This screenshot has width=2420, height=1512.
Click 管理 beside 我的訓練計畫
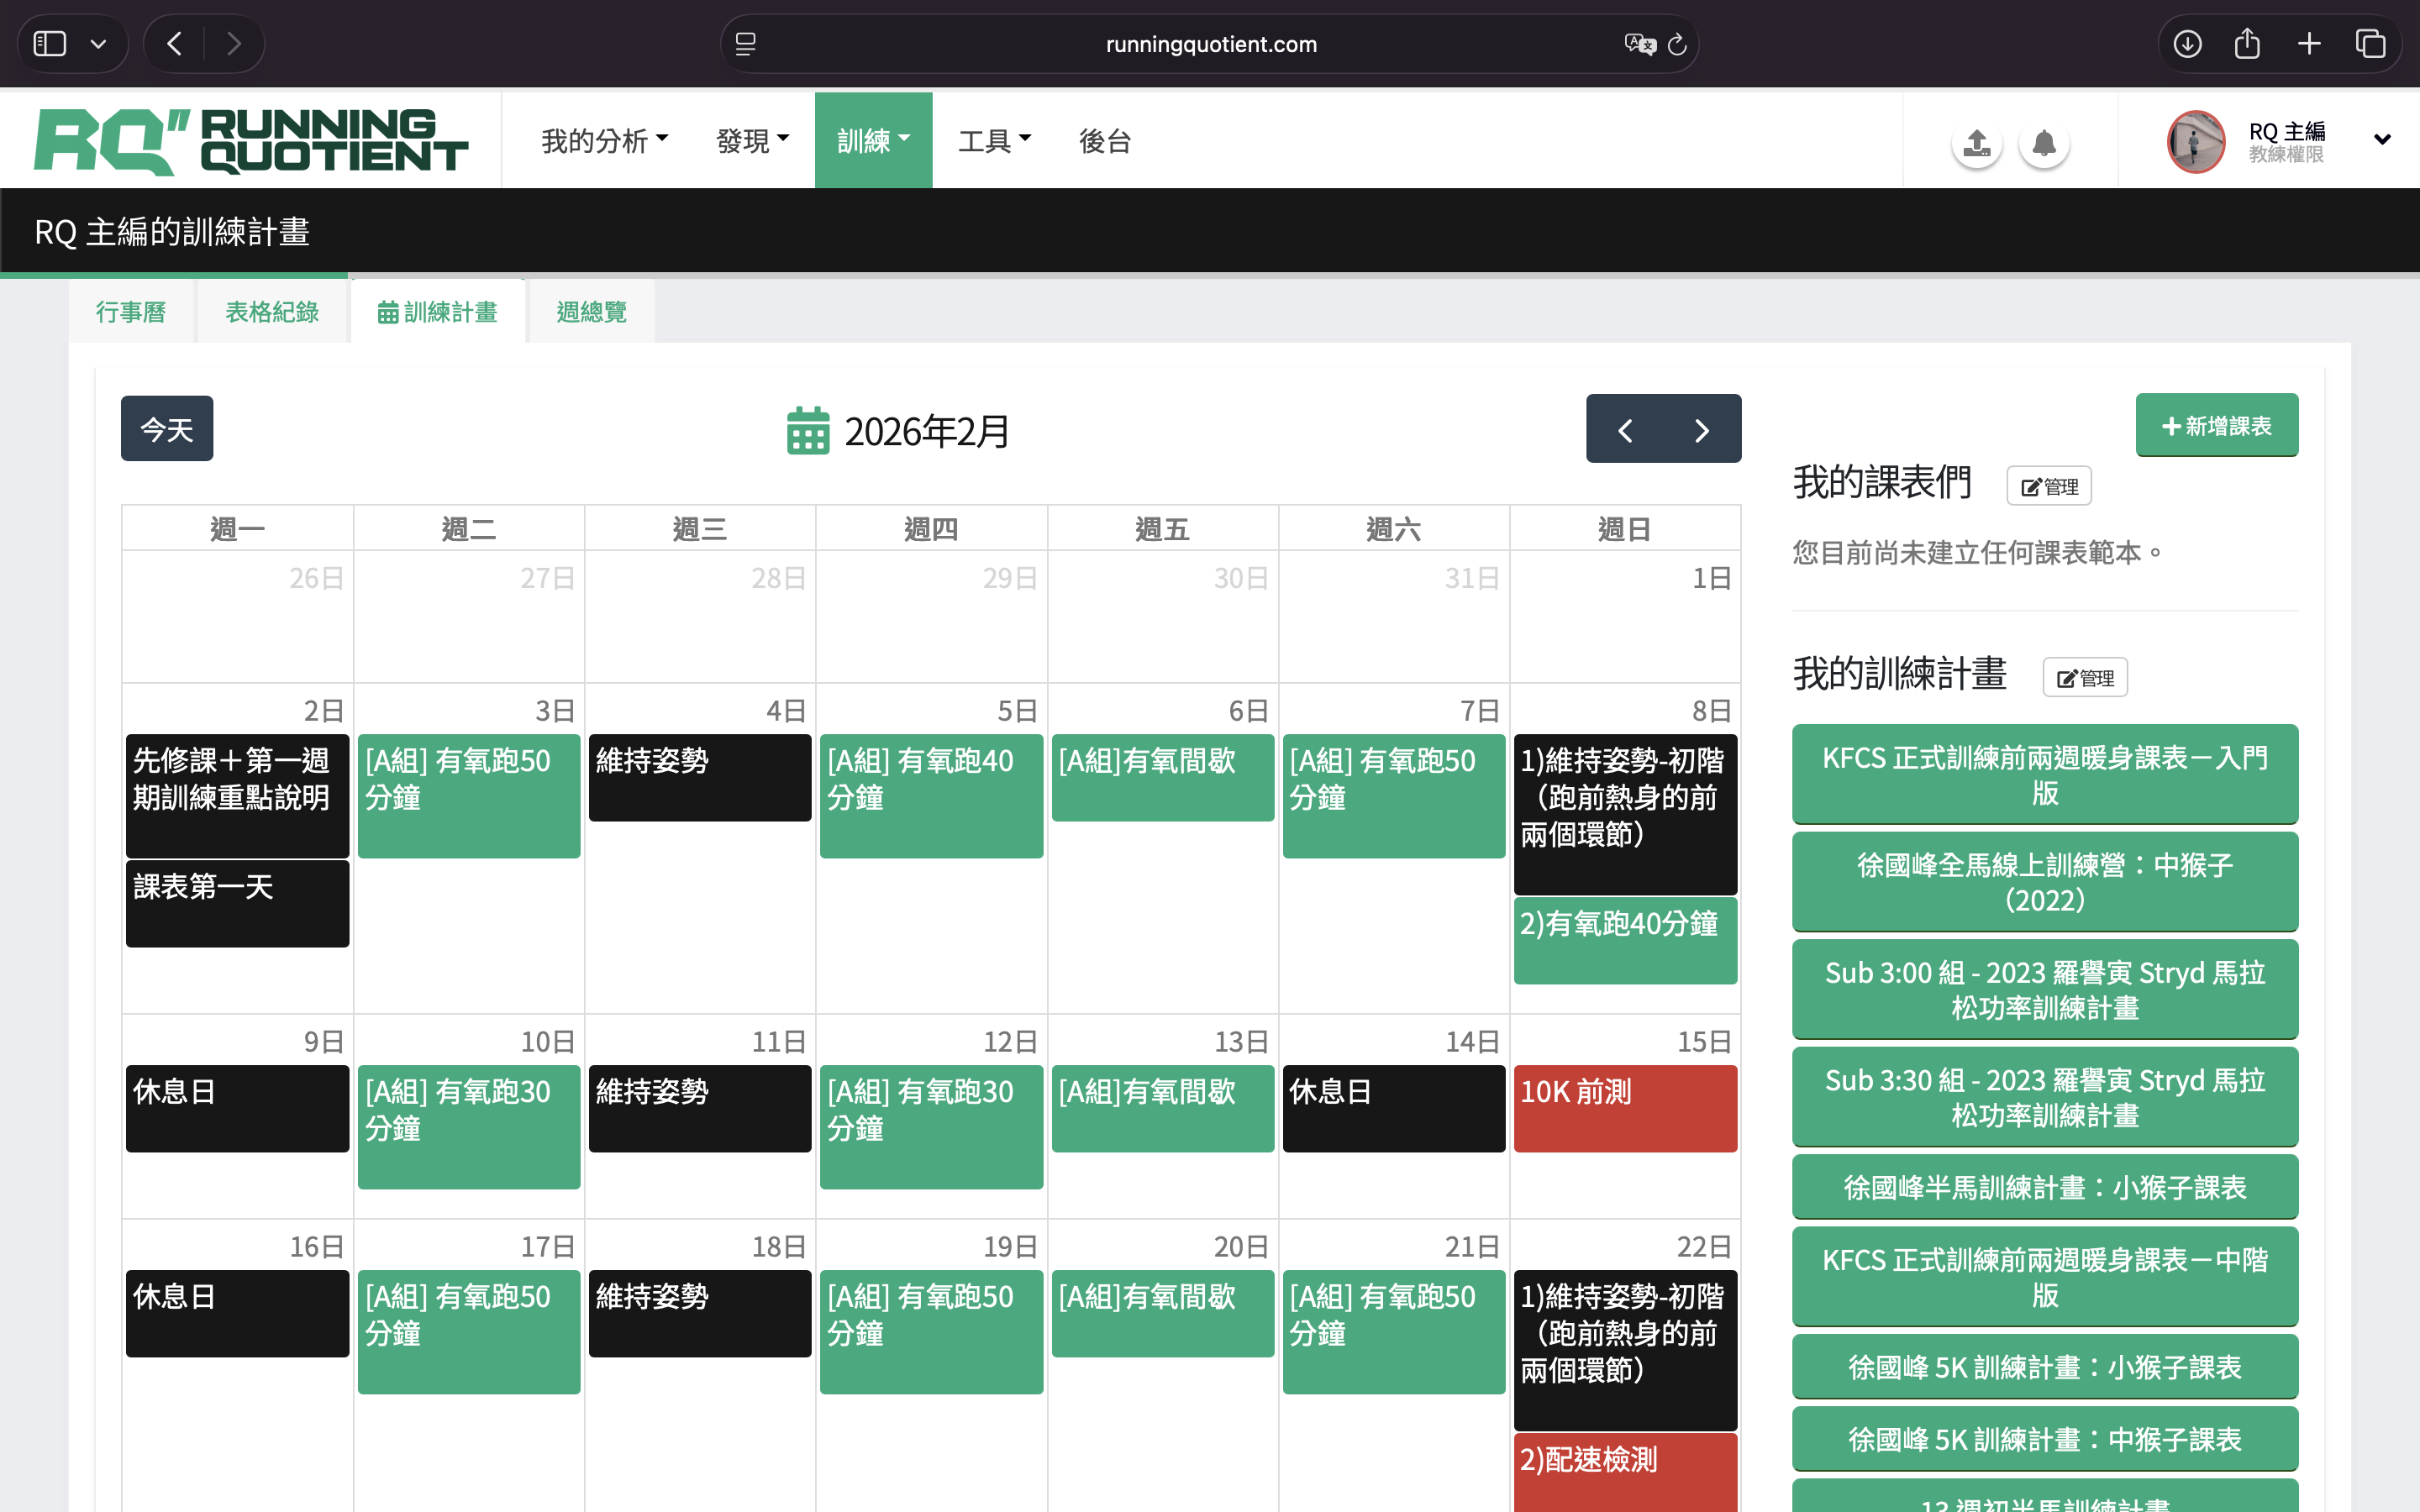(2085, 678)
